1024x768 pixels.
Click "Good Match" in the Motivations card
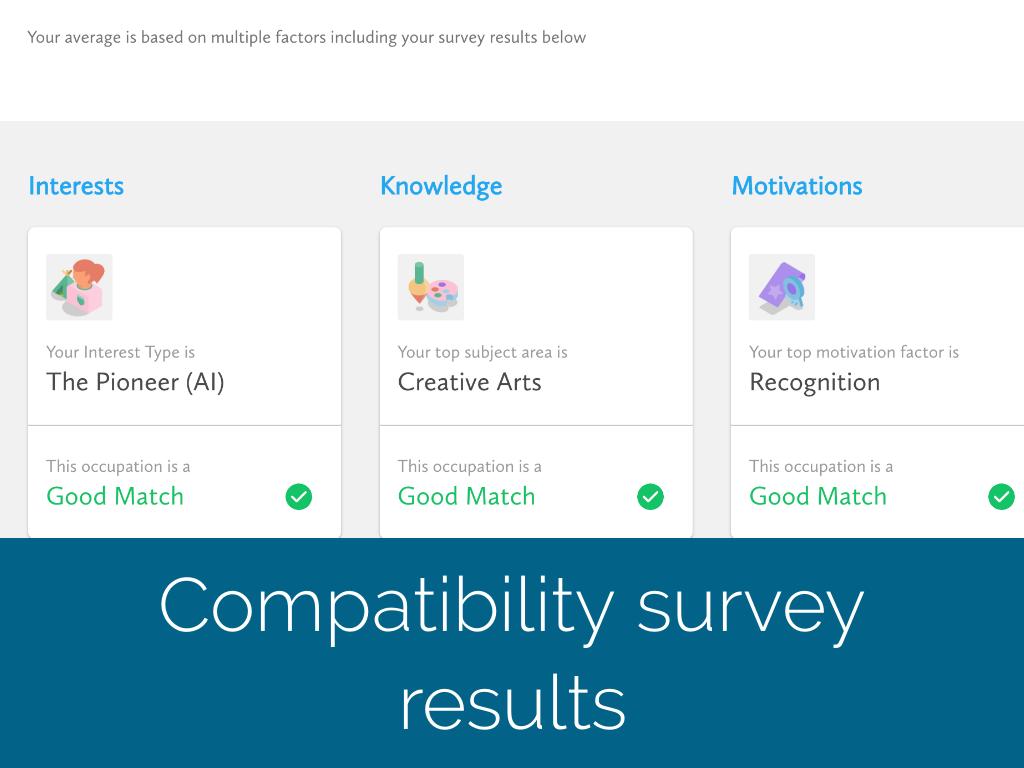click(818, 496)
